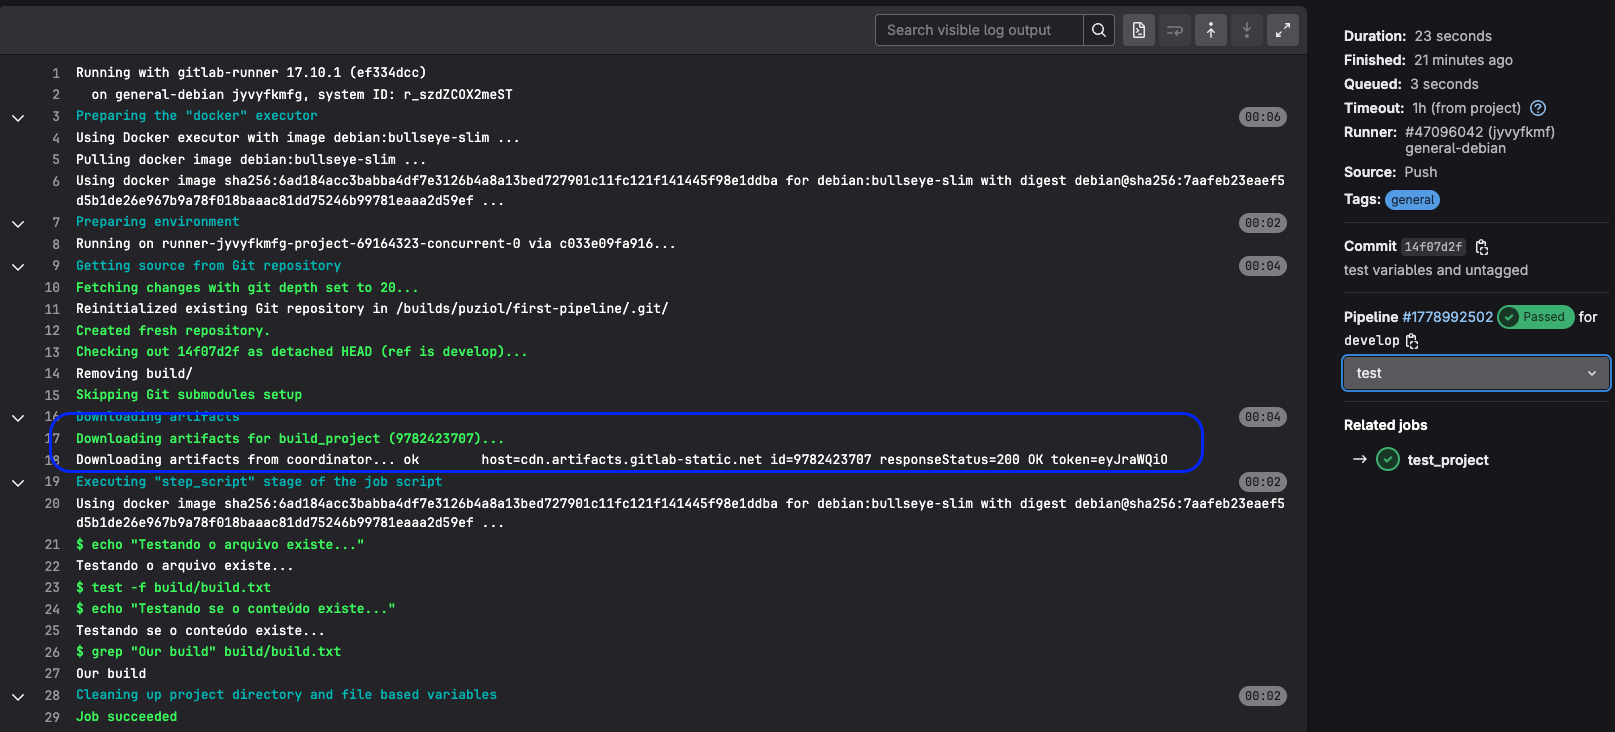Image resolution: width=1615 pixels, height=732 pixels.
Task: Collapse the Downloading artifacts section
Action: tap(18, 417)
